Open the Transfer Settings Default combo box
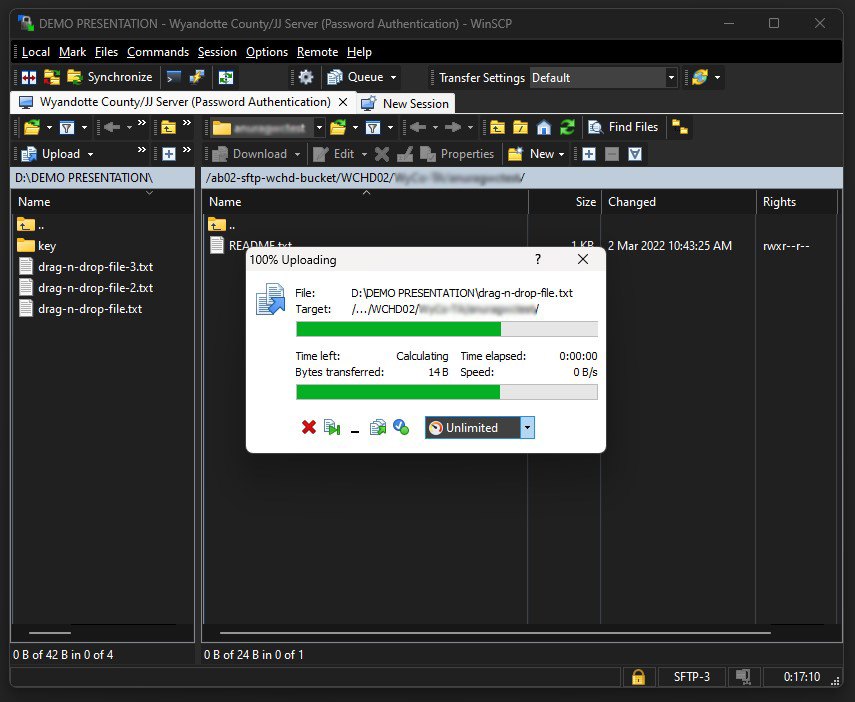The image size is (855, 702). coord(604,77)
